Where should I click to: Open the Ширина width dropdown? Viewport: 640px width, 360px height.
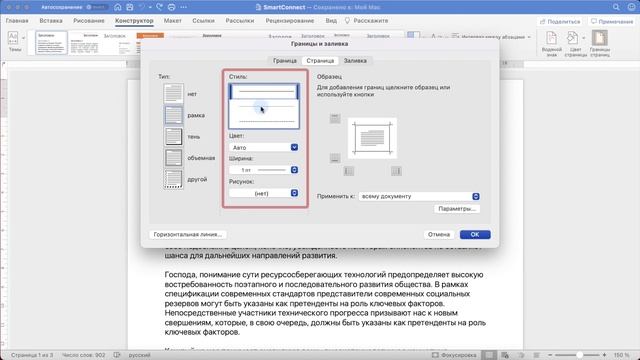[264, 170]
